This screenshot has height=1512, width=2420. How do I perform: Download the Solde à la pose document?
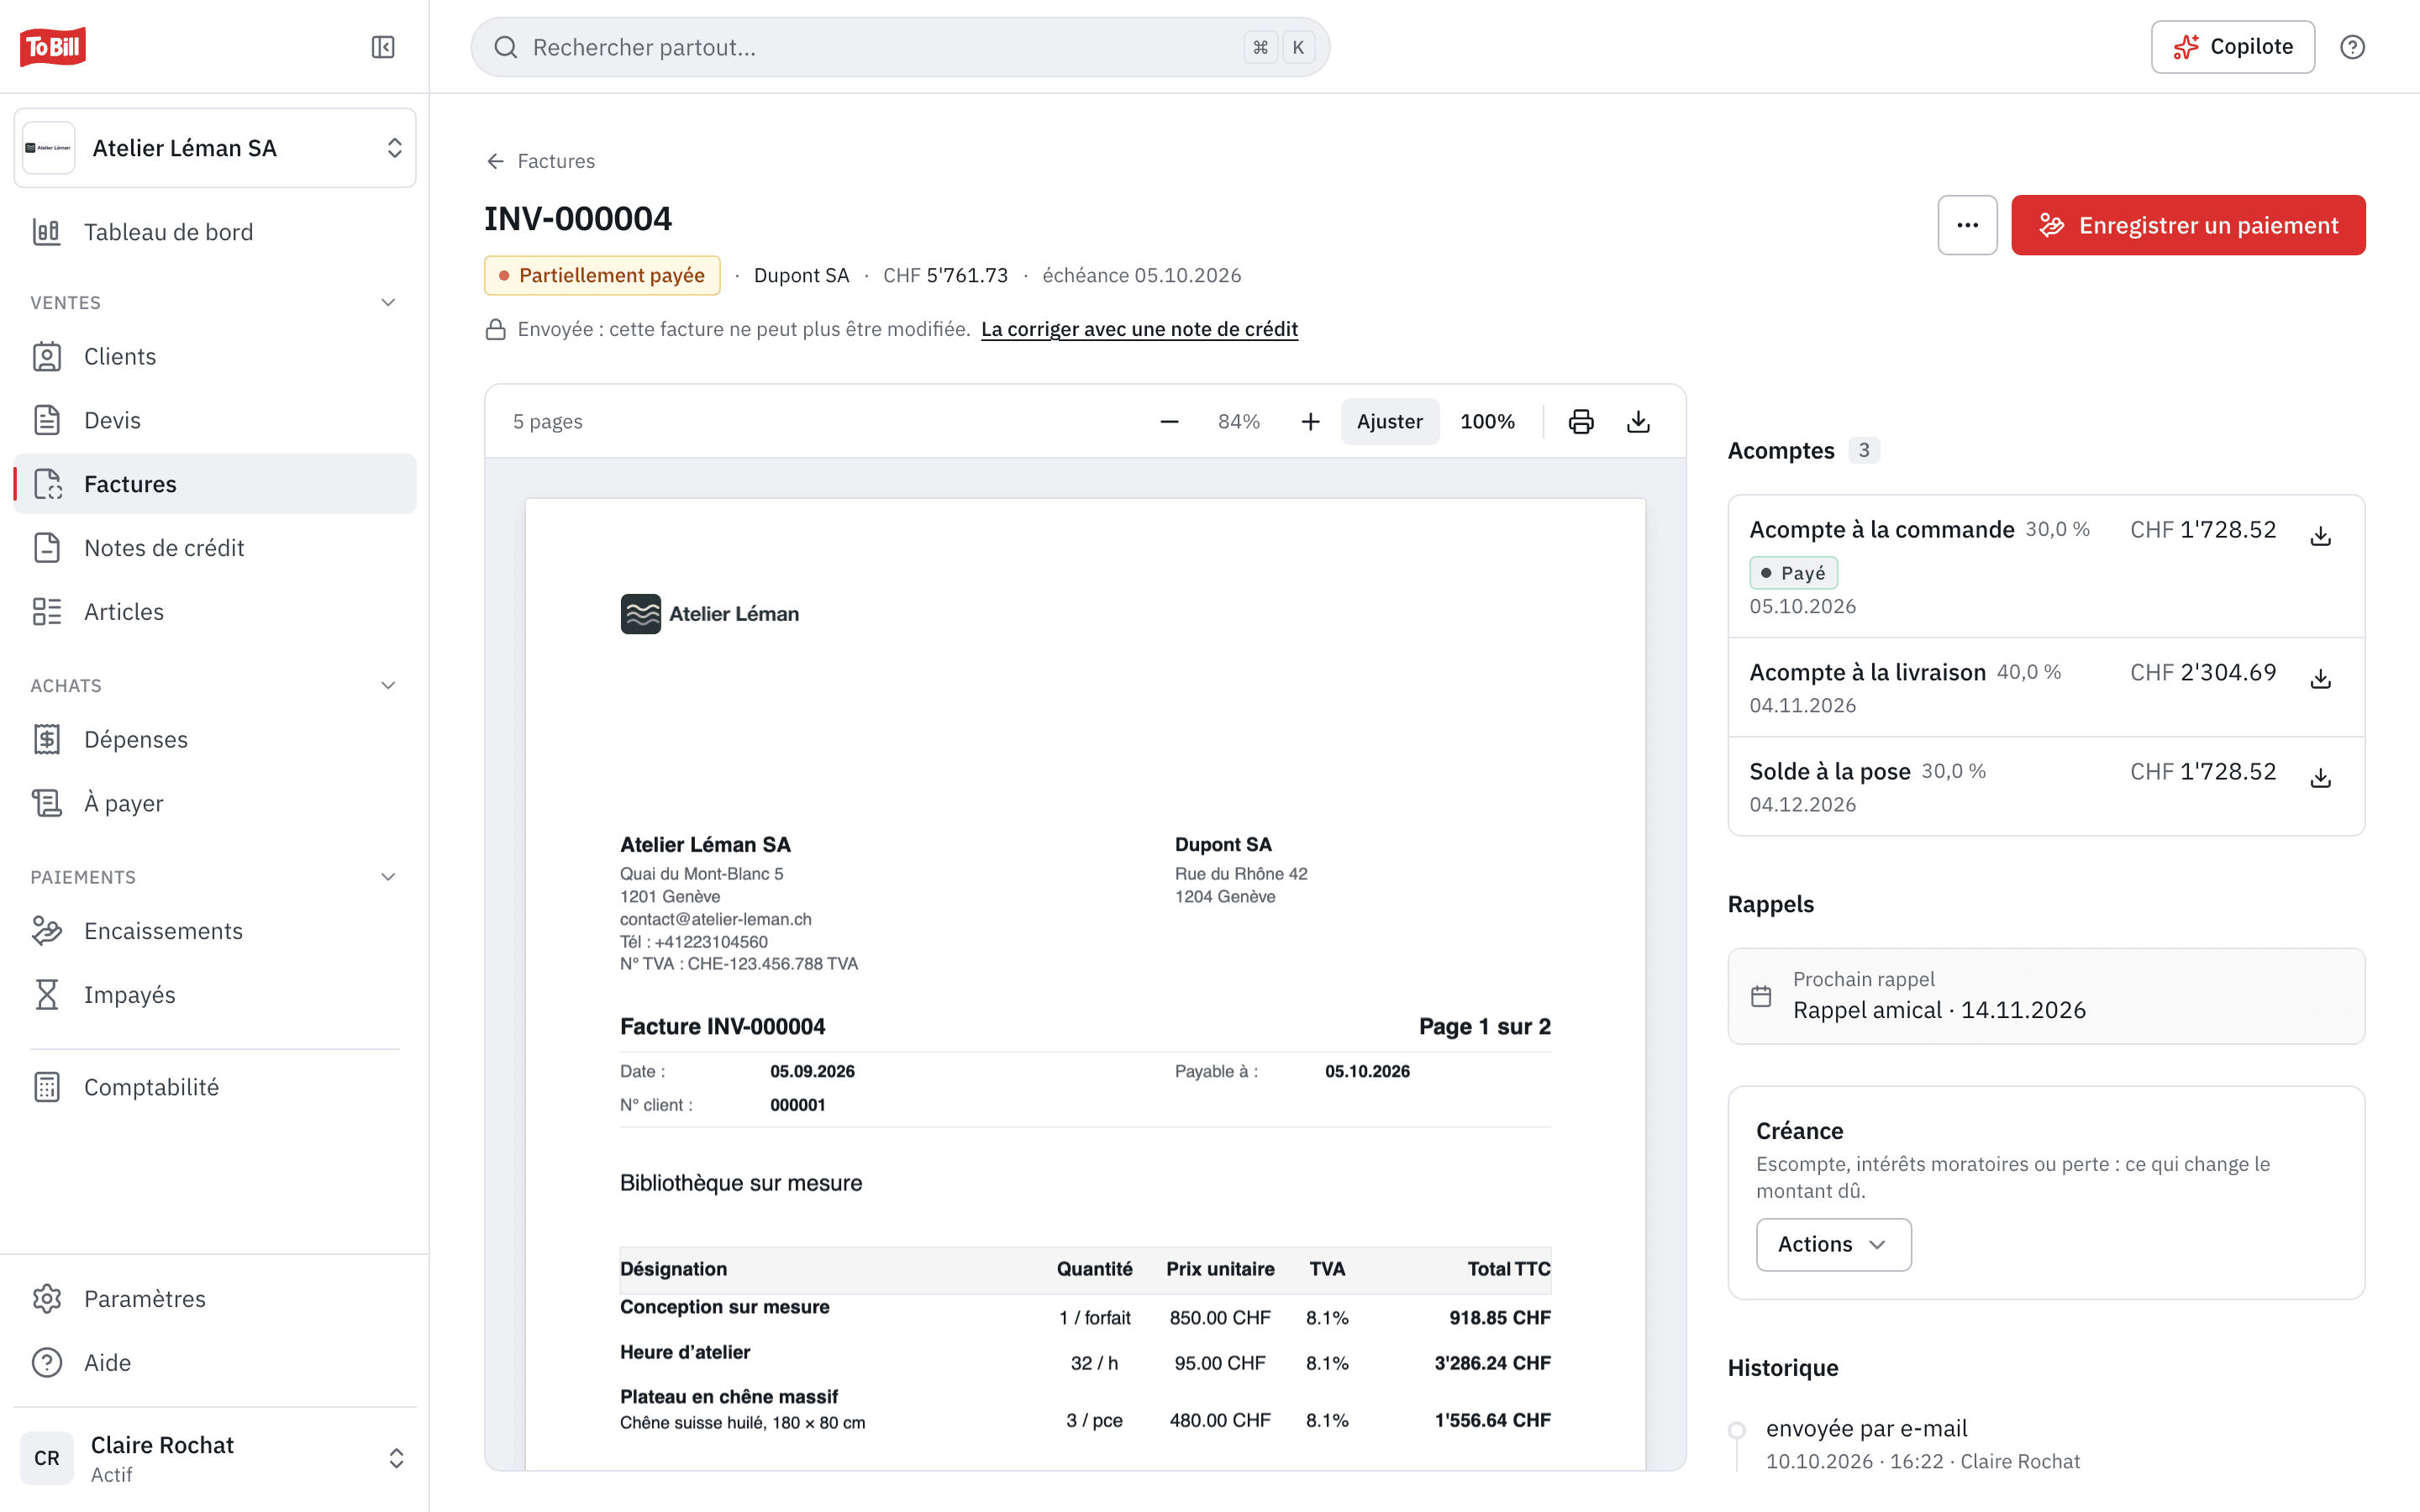[x=2320, y=778]
